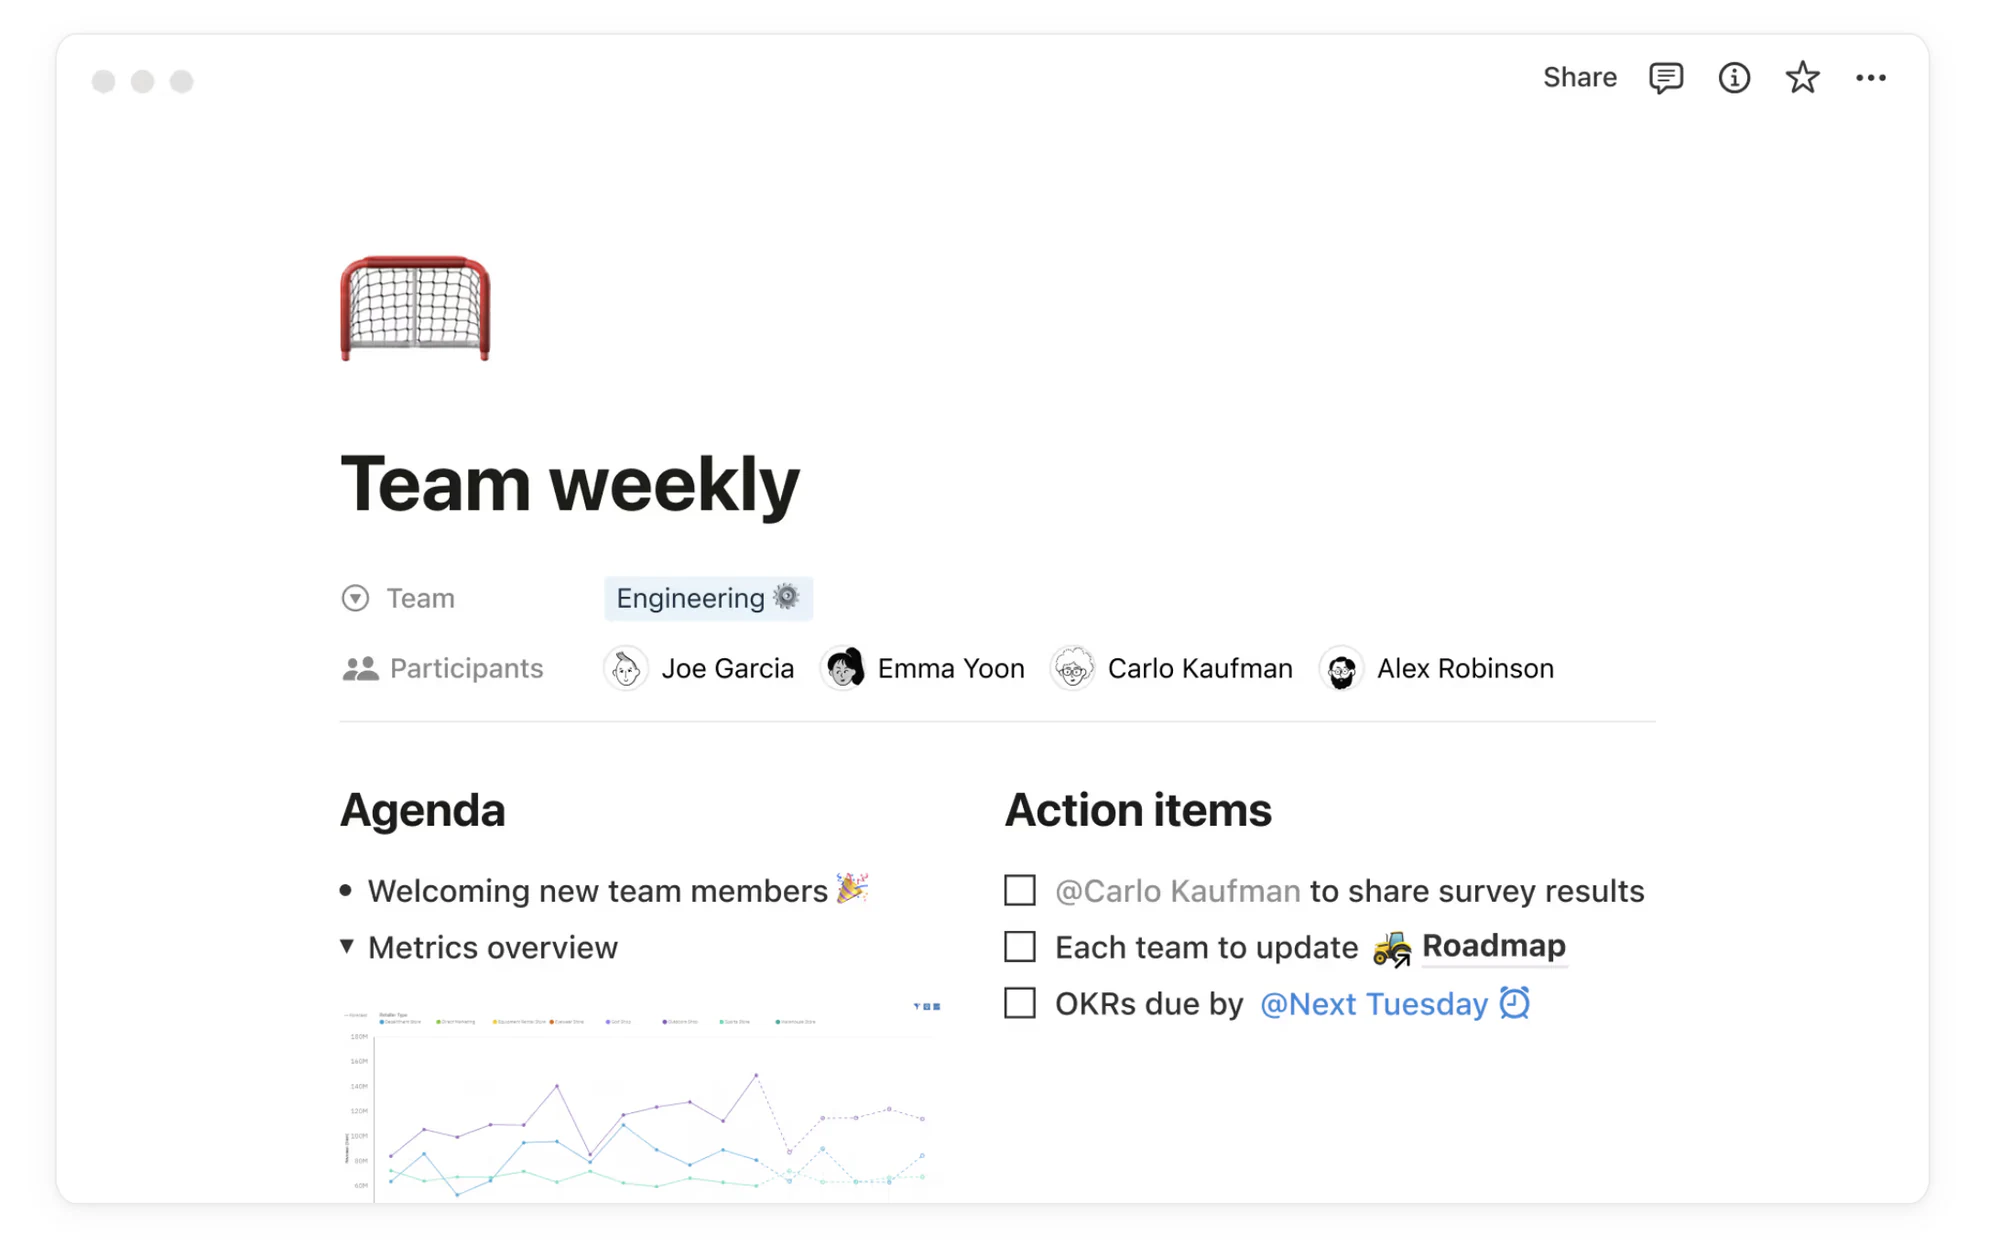Select participant name Joe Garcia
This screenshot has width=2000, height=1256.
coord(727,668)
